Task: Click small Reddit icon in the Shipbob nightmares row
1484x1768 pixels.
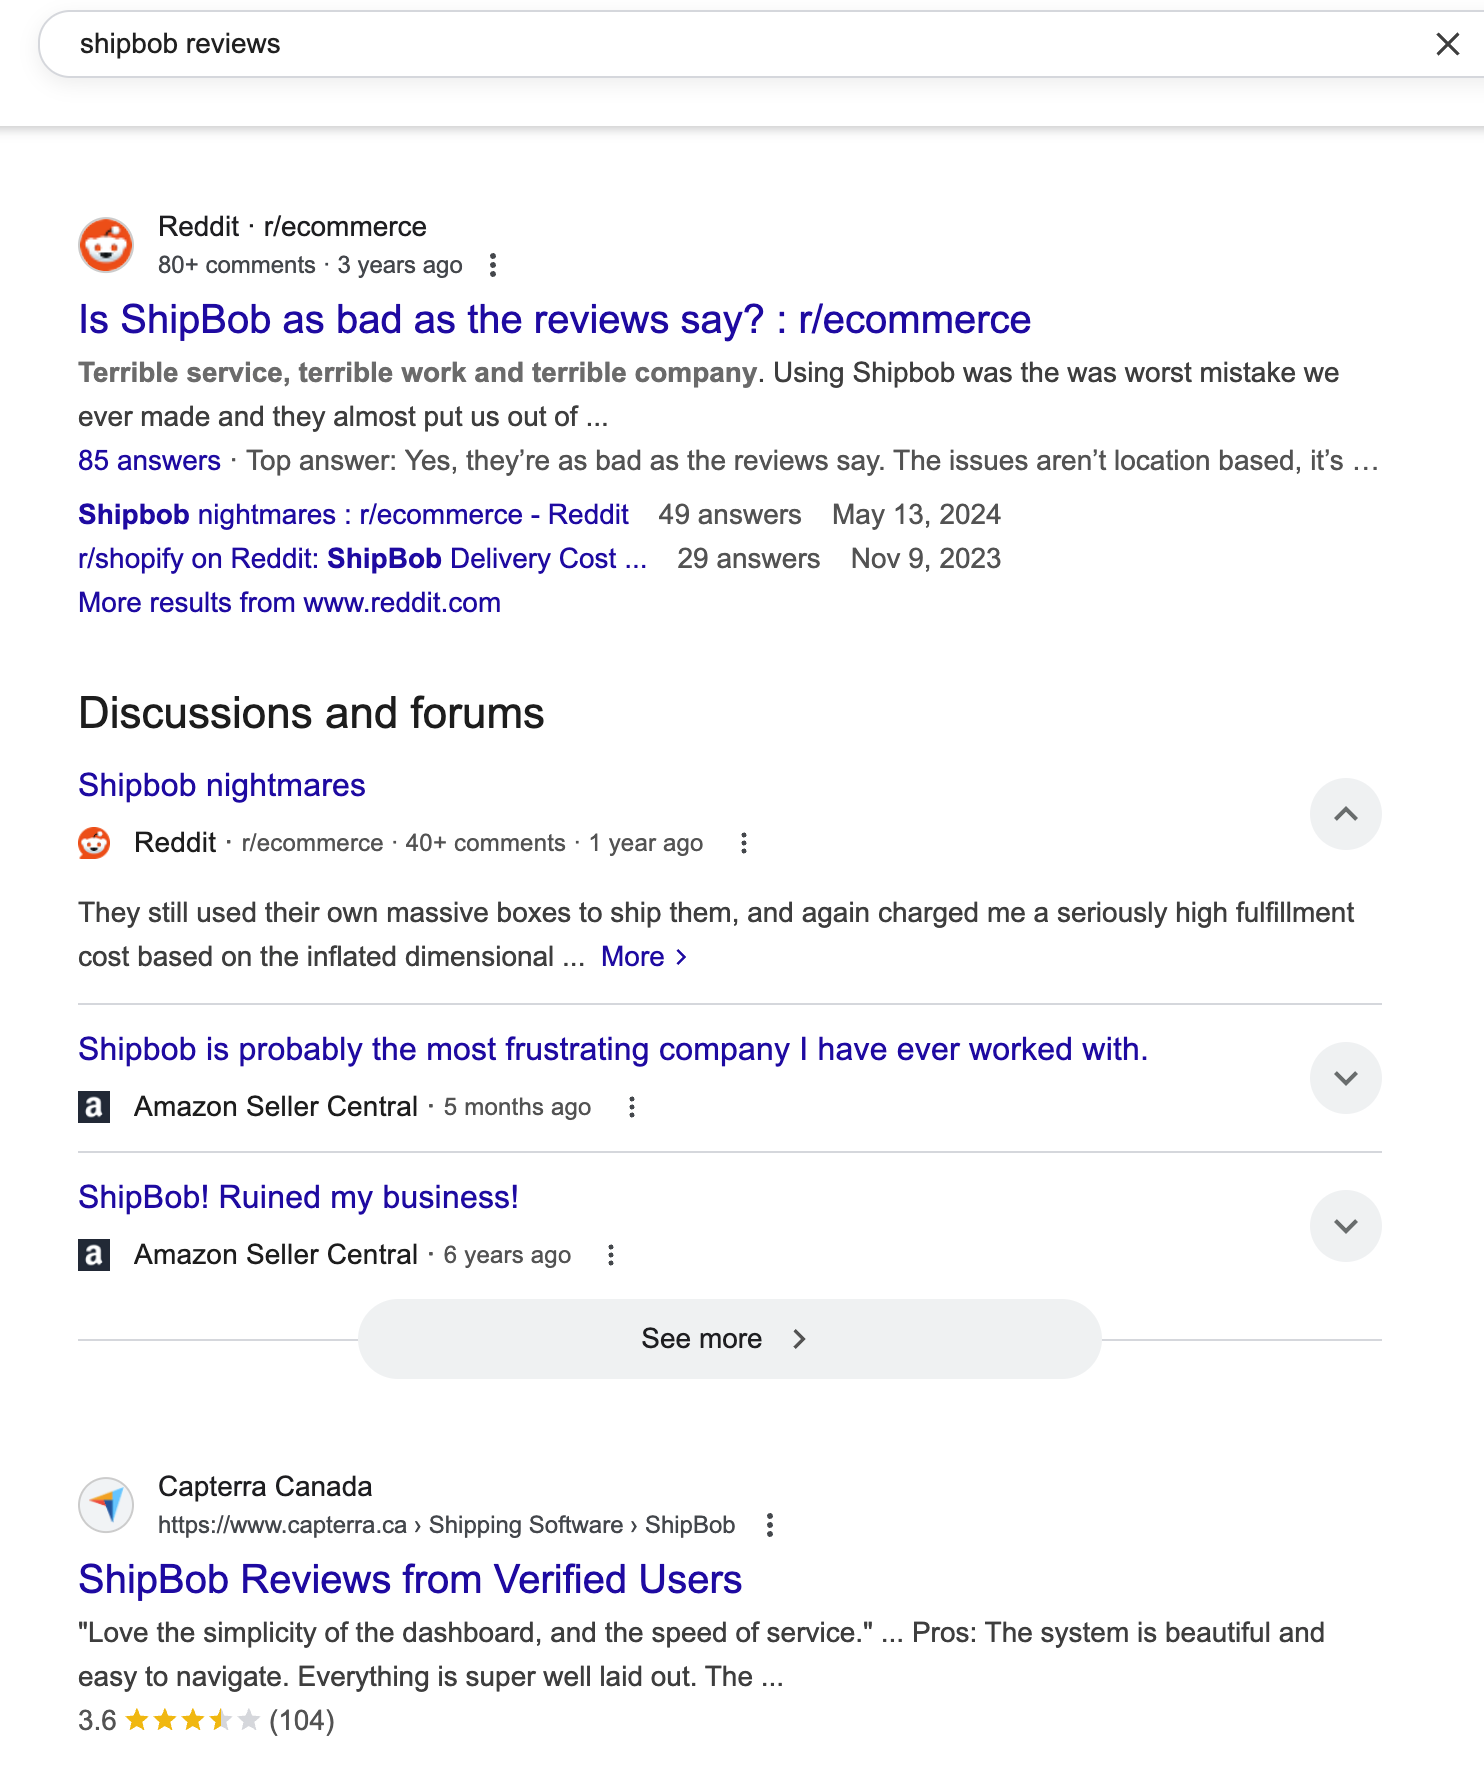Action: coord(94,843)
